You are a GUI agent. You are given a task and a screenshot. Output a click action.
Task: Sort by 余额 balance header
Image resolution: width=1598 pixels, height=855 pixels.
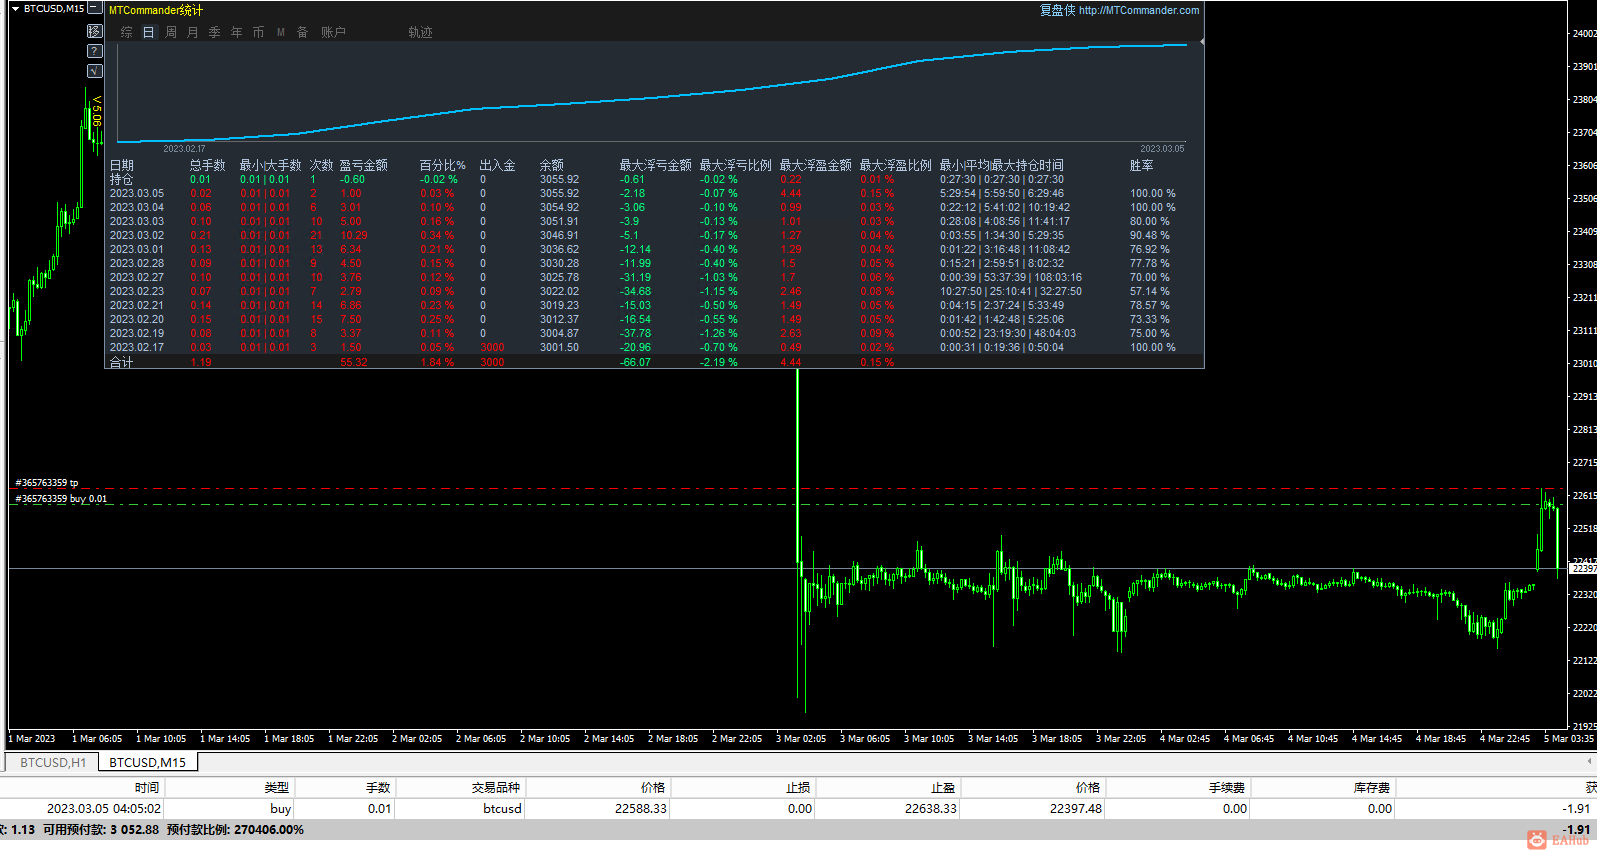(x=552, y=165)
